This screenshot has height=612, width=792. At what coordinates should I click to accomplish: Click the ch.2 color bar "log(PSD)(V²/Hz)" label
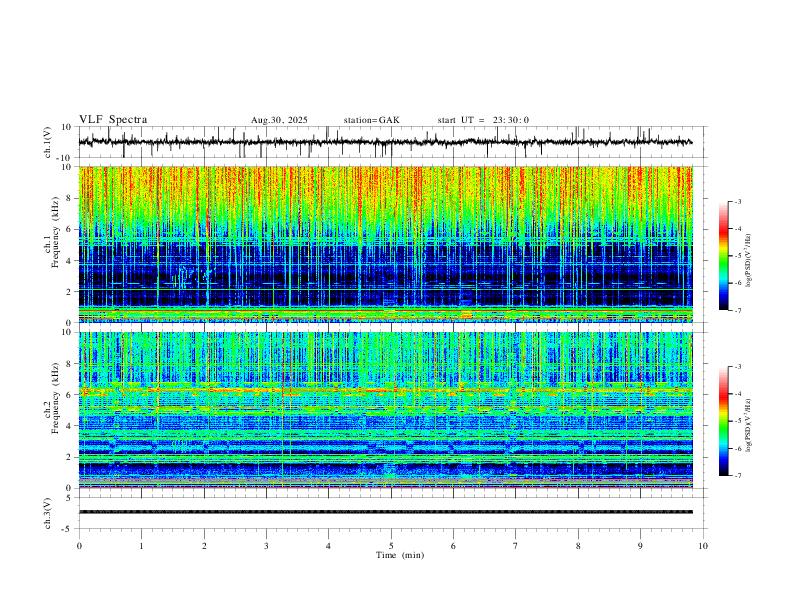pos(749,425)
